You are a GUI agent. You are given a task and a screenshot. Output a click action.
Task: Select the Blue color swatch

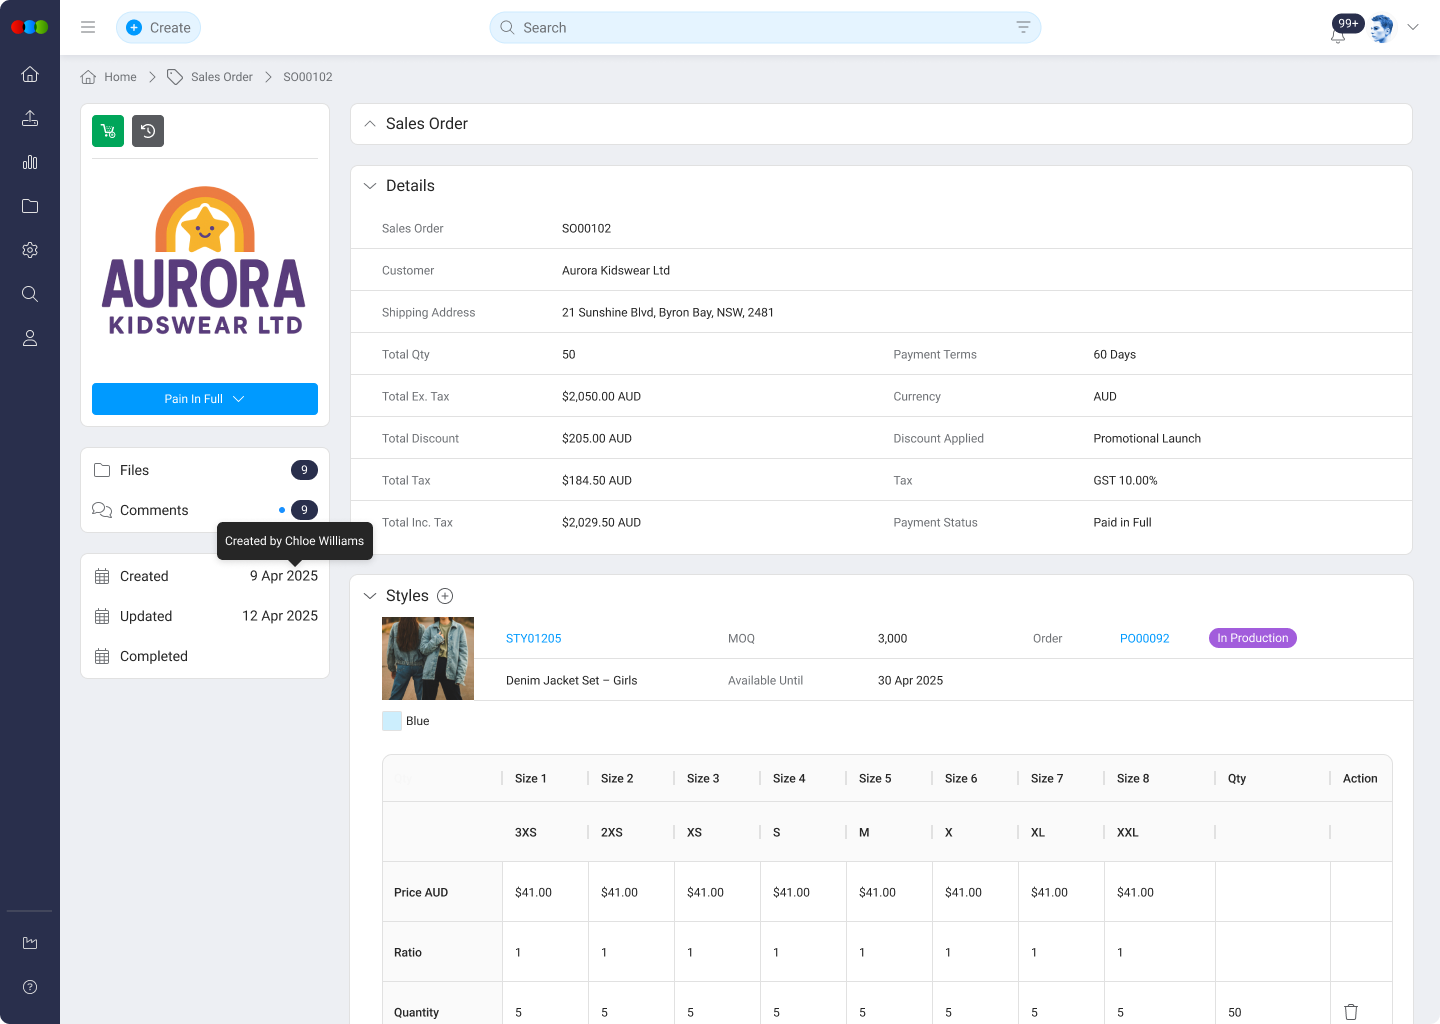pyautogui.click(x=392, y=721)
